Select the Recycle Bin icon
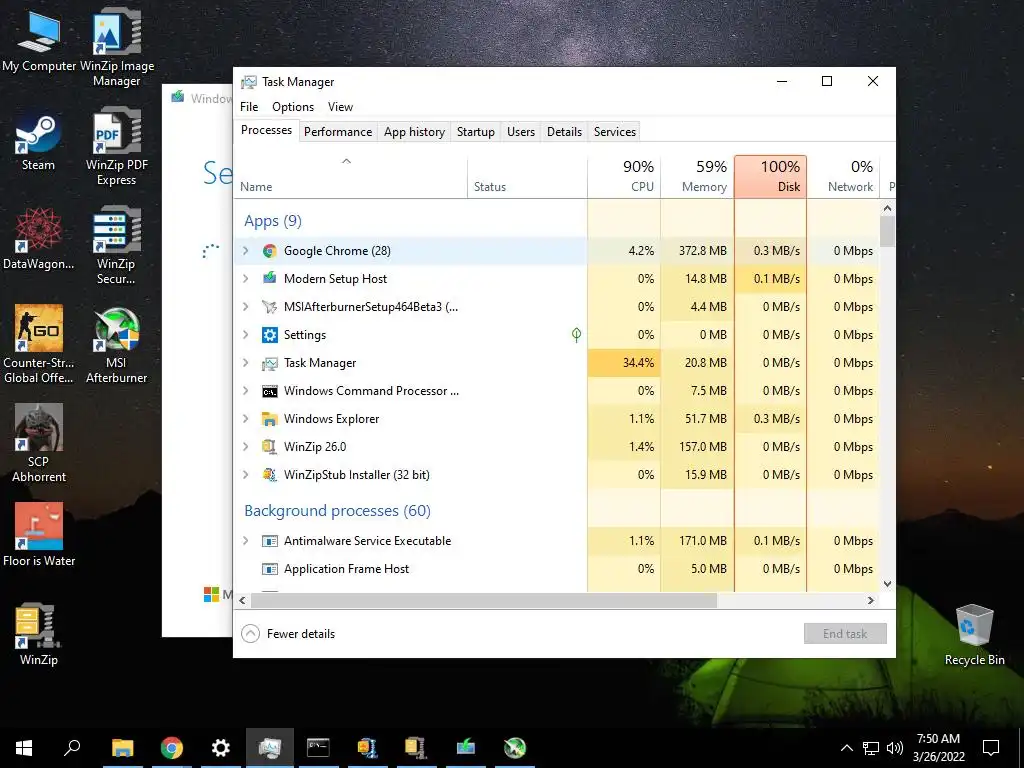Screen dimensions: 1024x768 974,635
